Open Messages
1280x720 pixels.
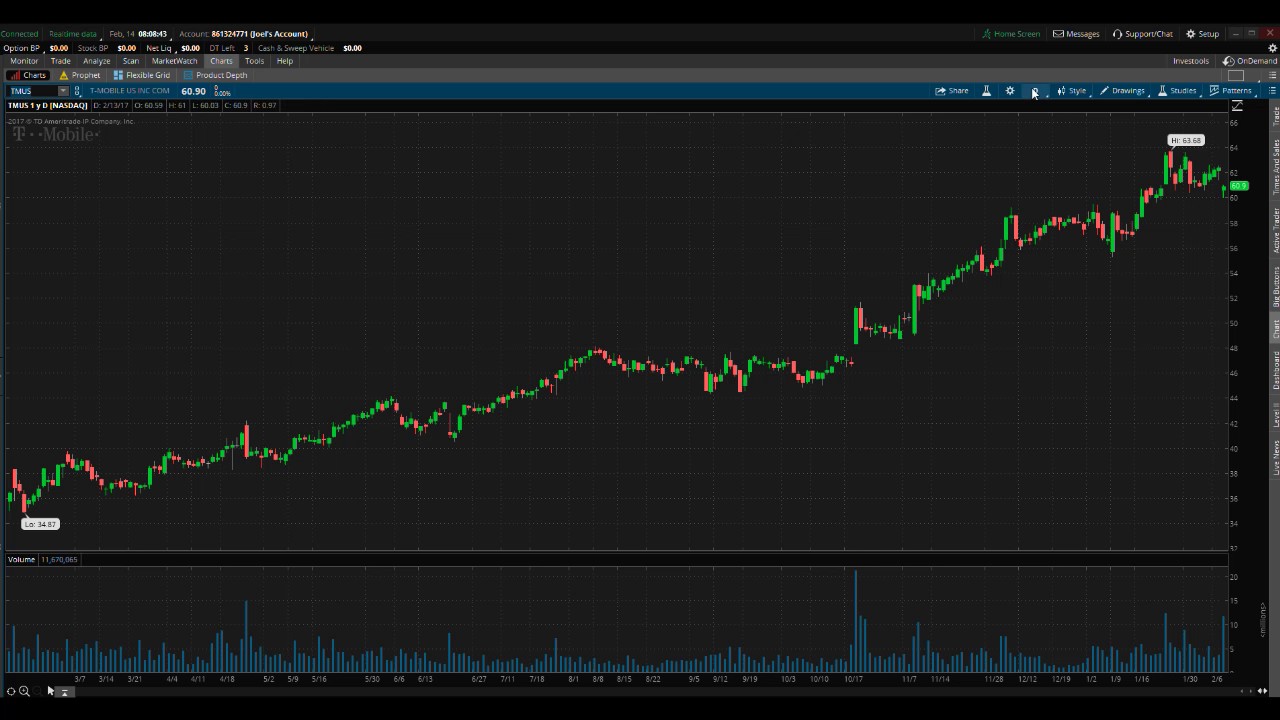tap(1076, 34)
